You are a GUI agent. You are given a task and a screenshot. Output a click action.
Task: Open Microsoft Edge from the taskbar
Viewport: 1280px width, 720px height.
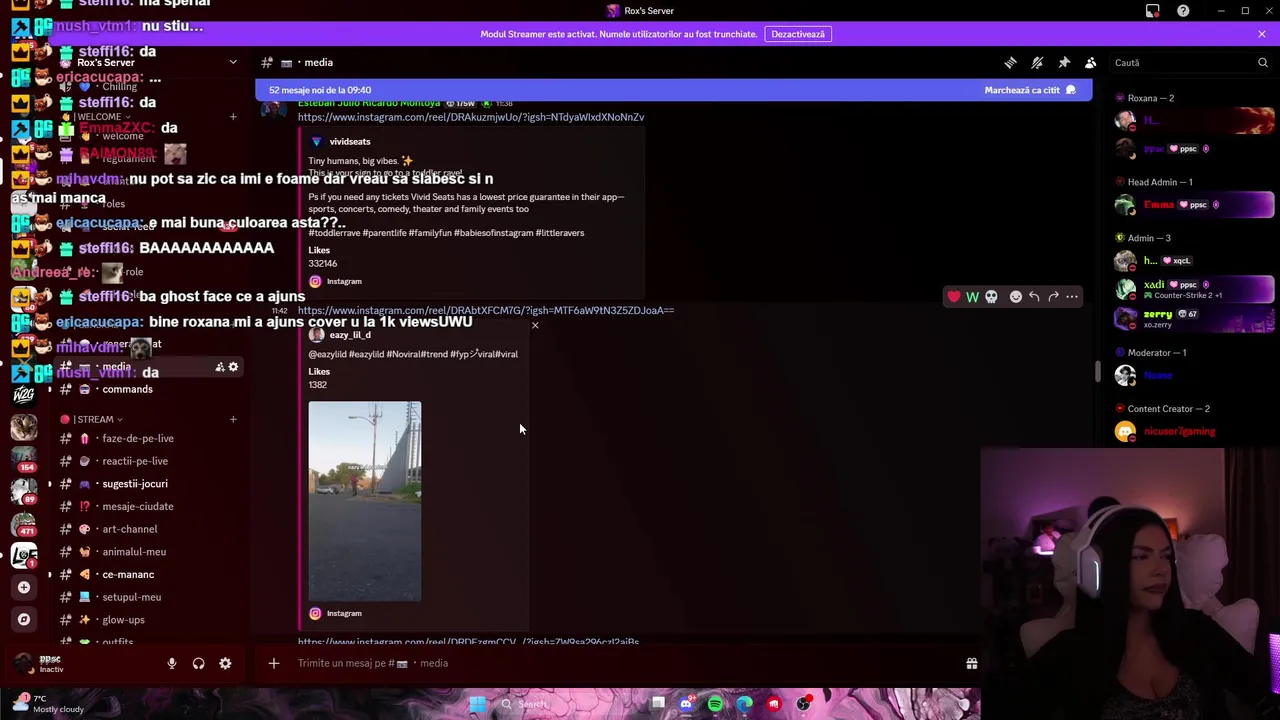(x=744, y=704)
